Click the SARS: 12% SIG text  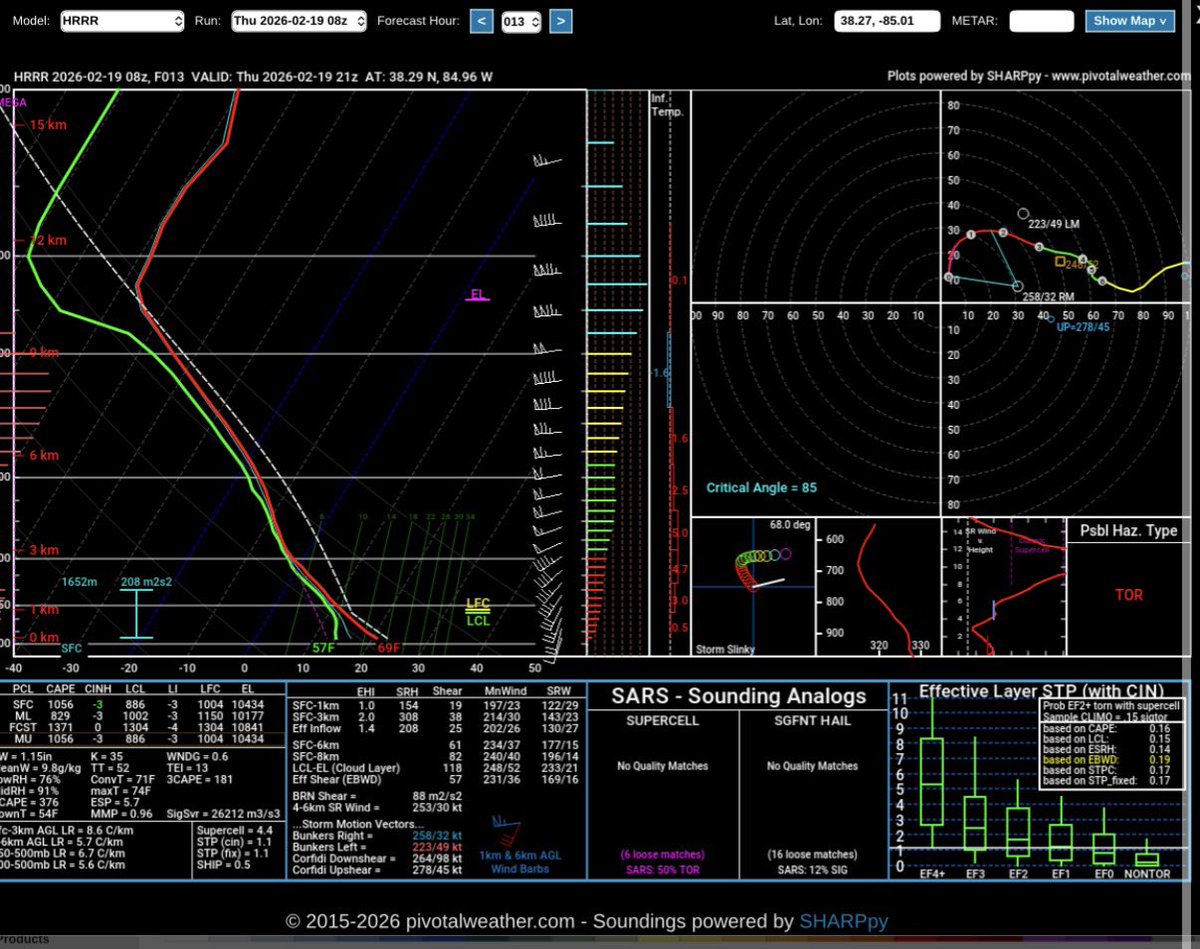click(x=812, y=868)
